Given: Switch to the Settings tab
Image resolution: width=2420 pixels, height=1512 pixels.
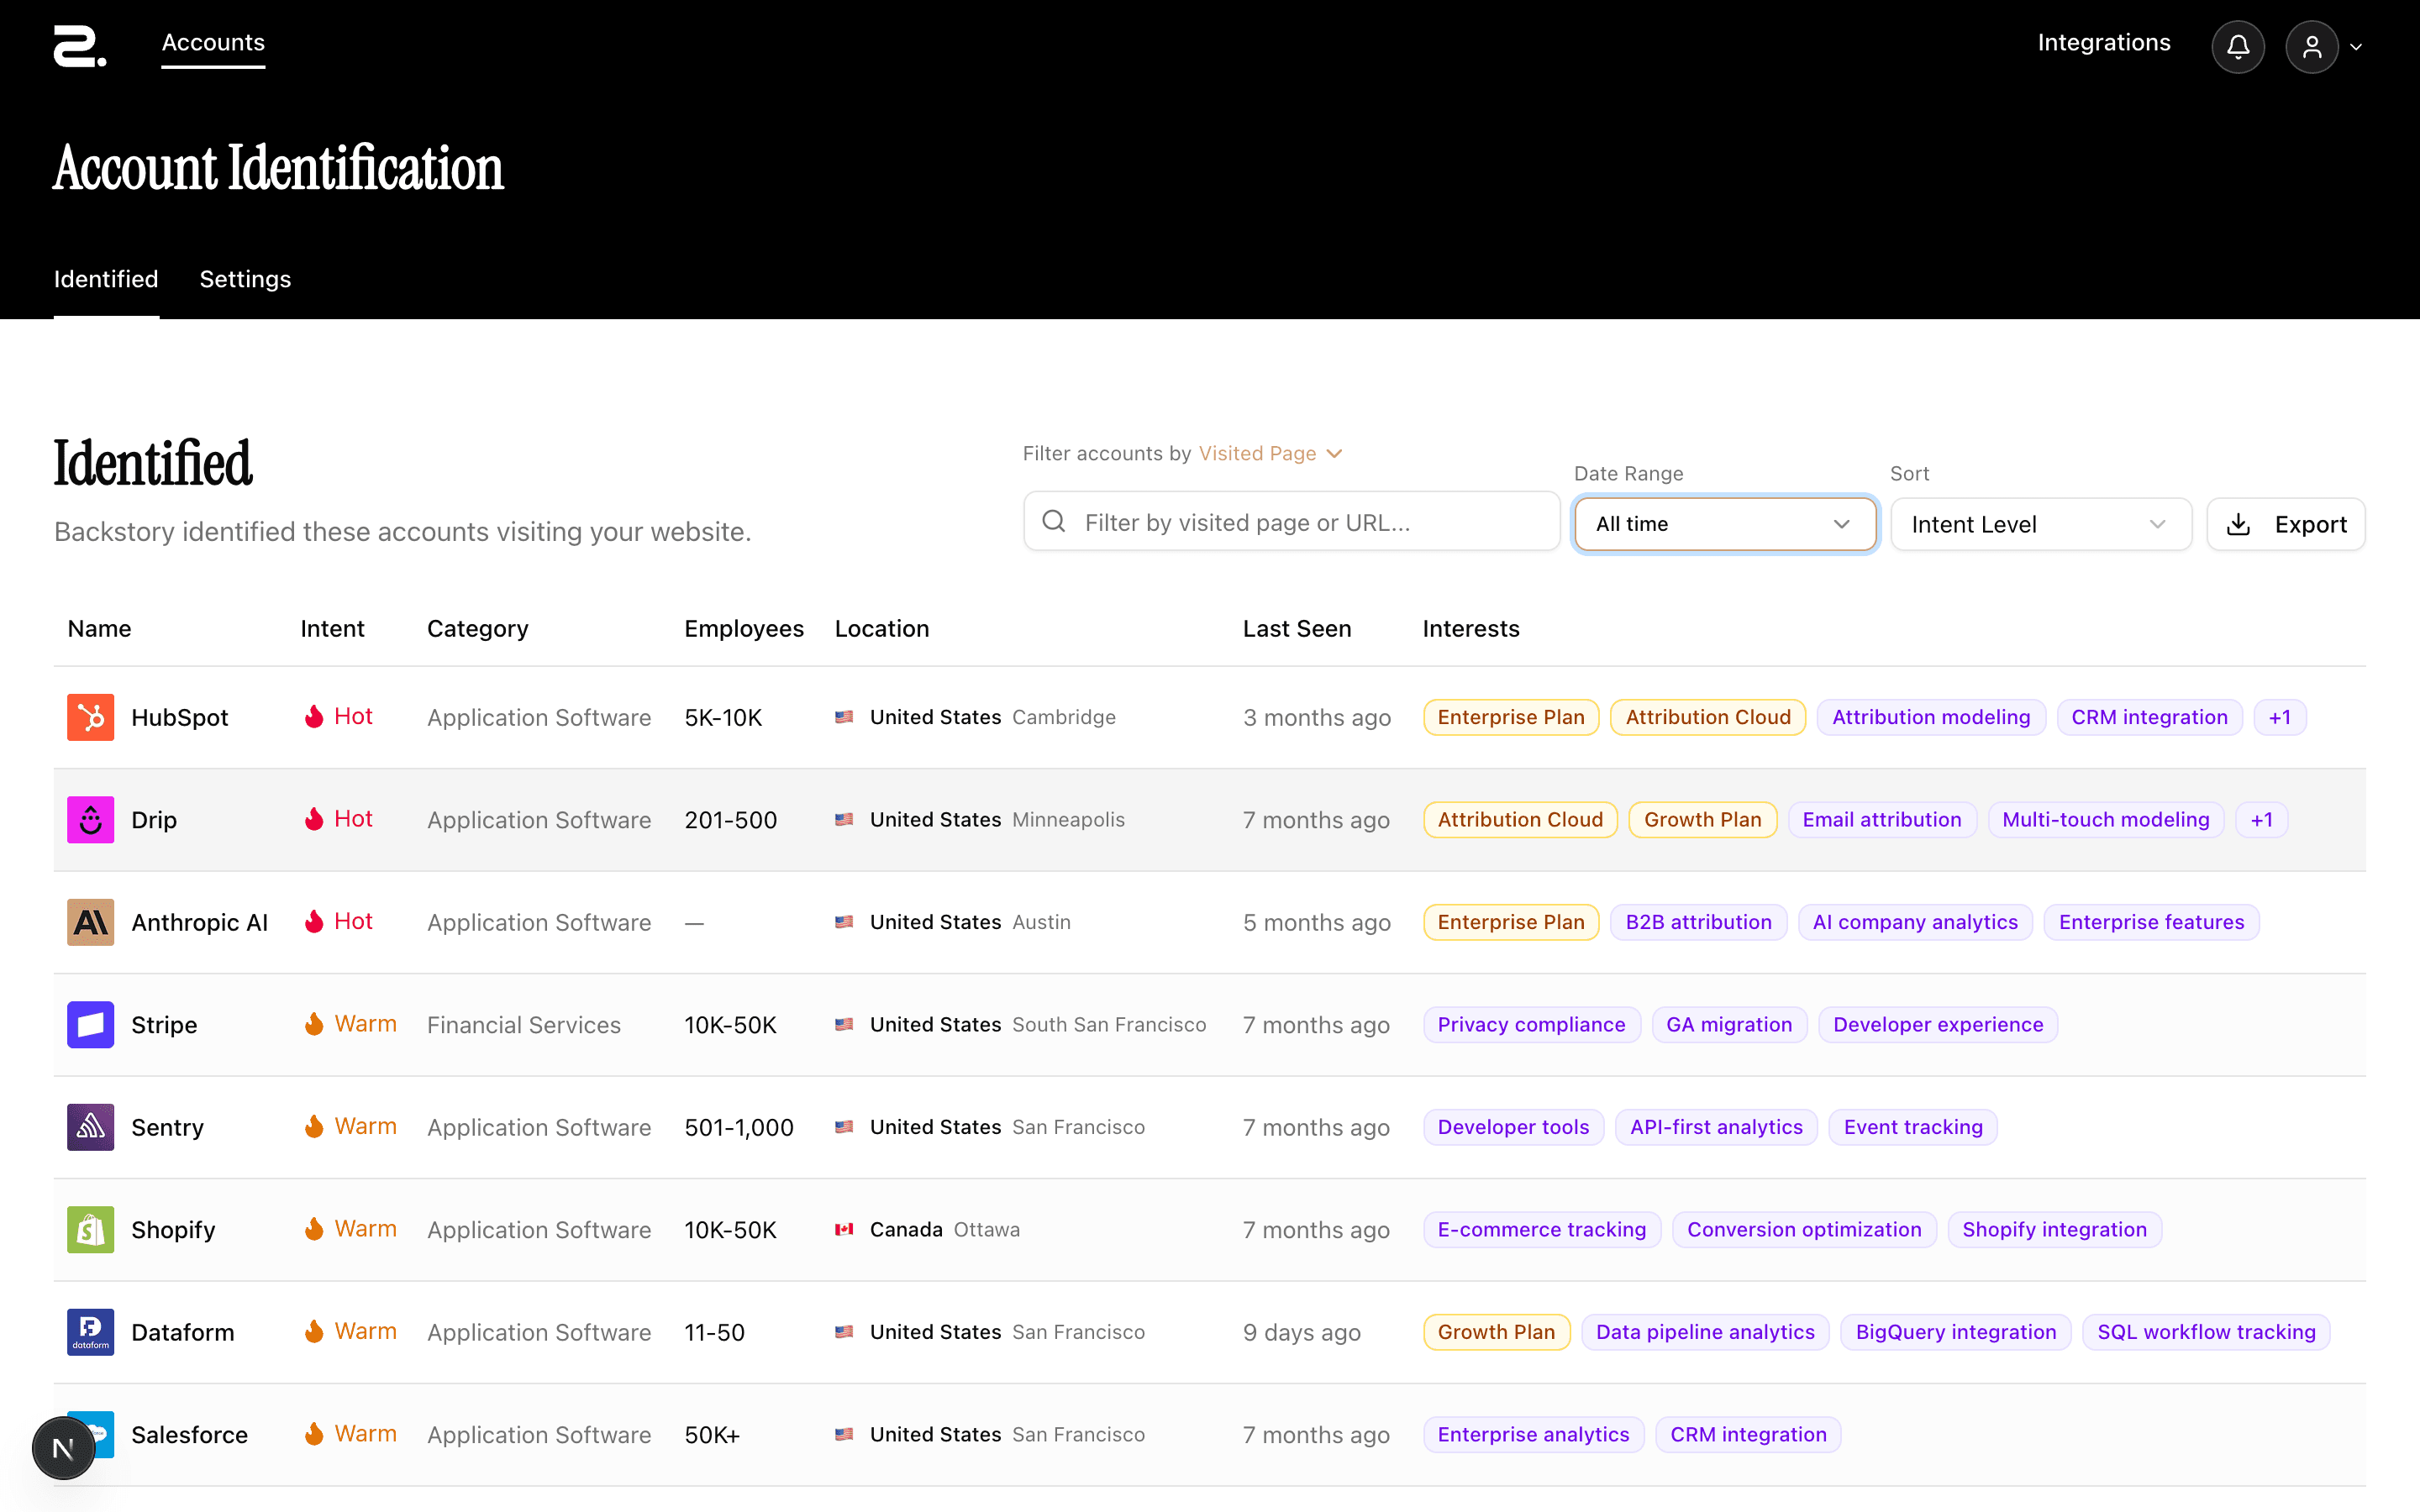Looking at the screenshot, I should (x=245, y=279).
